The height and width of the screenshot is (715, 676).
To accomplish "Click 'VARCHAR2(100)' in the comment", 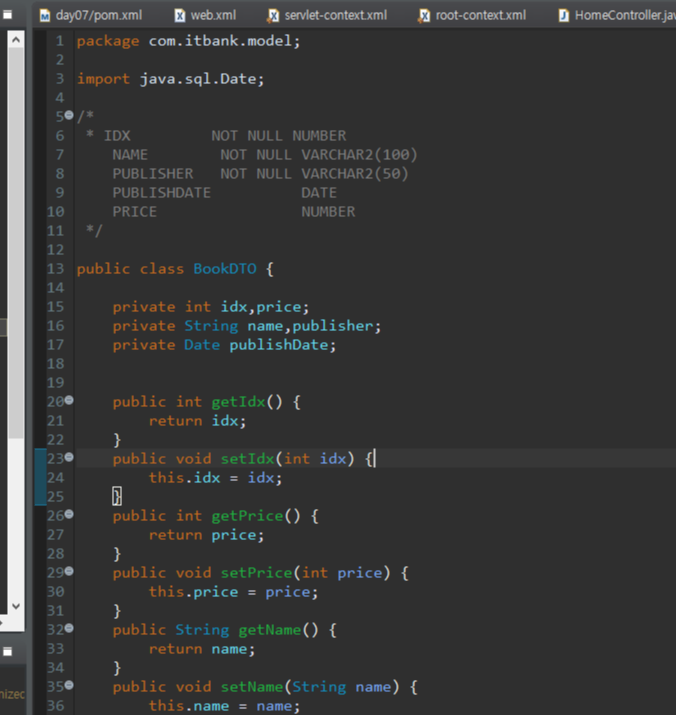I will click(359, 155).
